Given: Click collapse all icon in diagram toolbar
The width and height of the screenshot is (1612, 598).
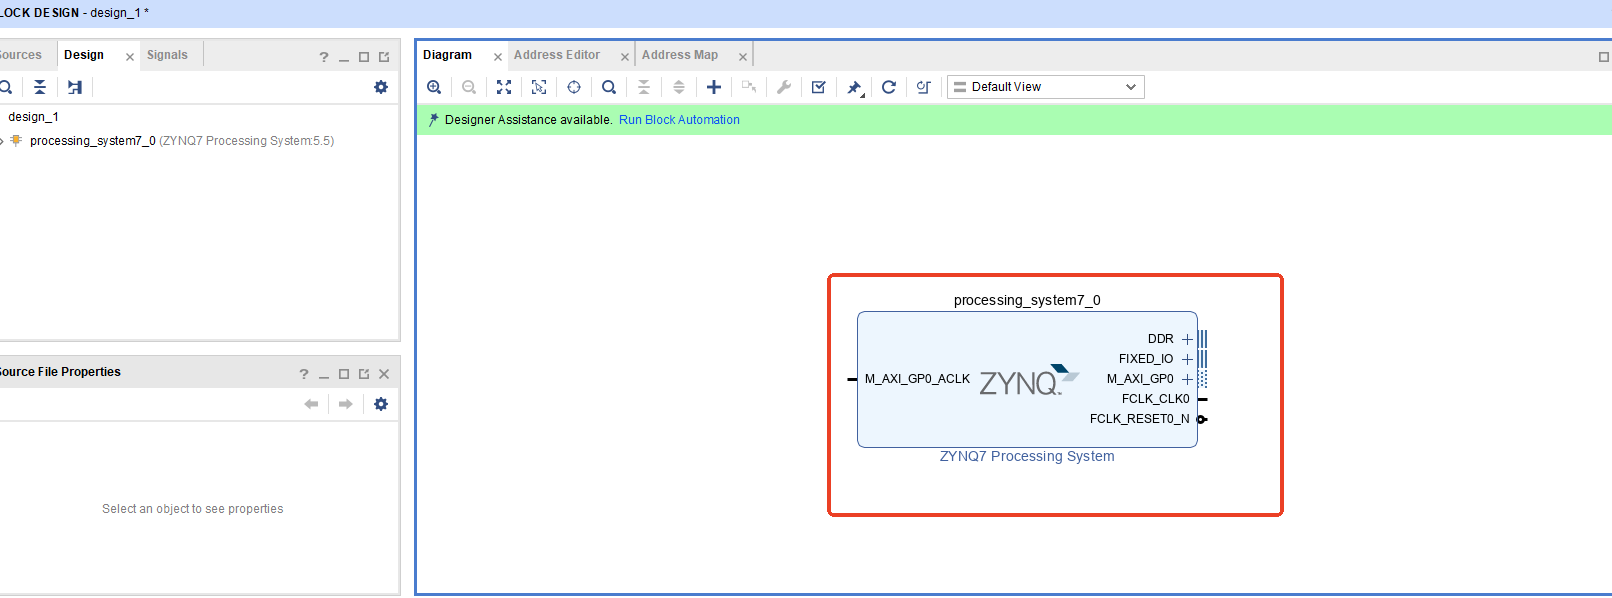Looking at the screenshot, I should coord(644,87).
